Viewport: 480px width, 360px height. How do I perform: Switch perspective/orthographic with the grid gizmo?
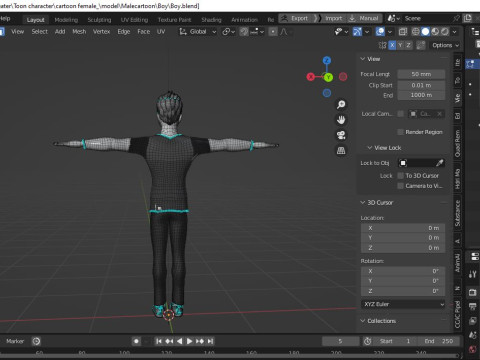(341, 151)
